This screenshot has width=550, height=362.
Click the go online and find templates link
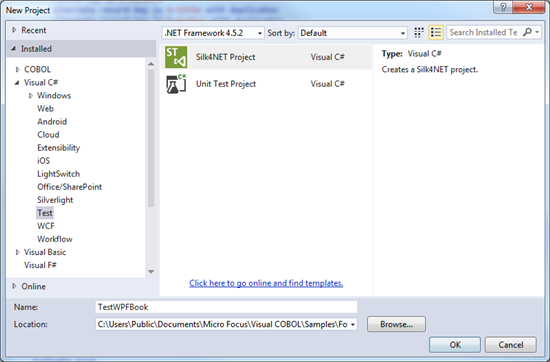(266, 283)
